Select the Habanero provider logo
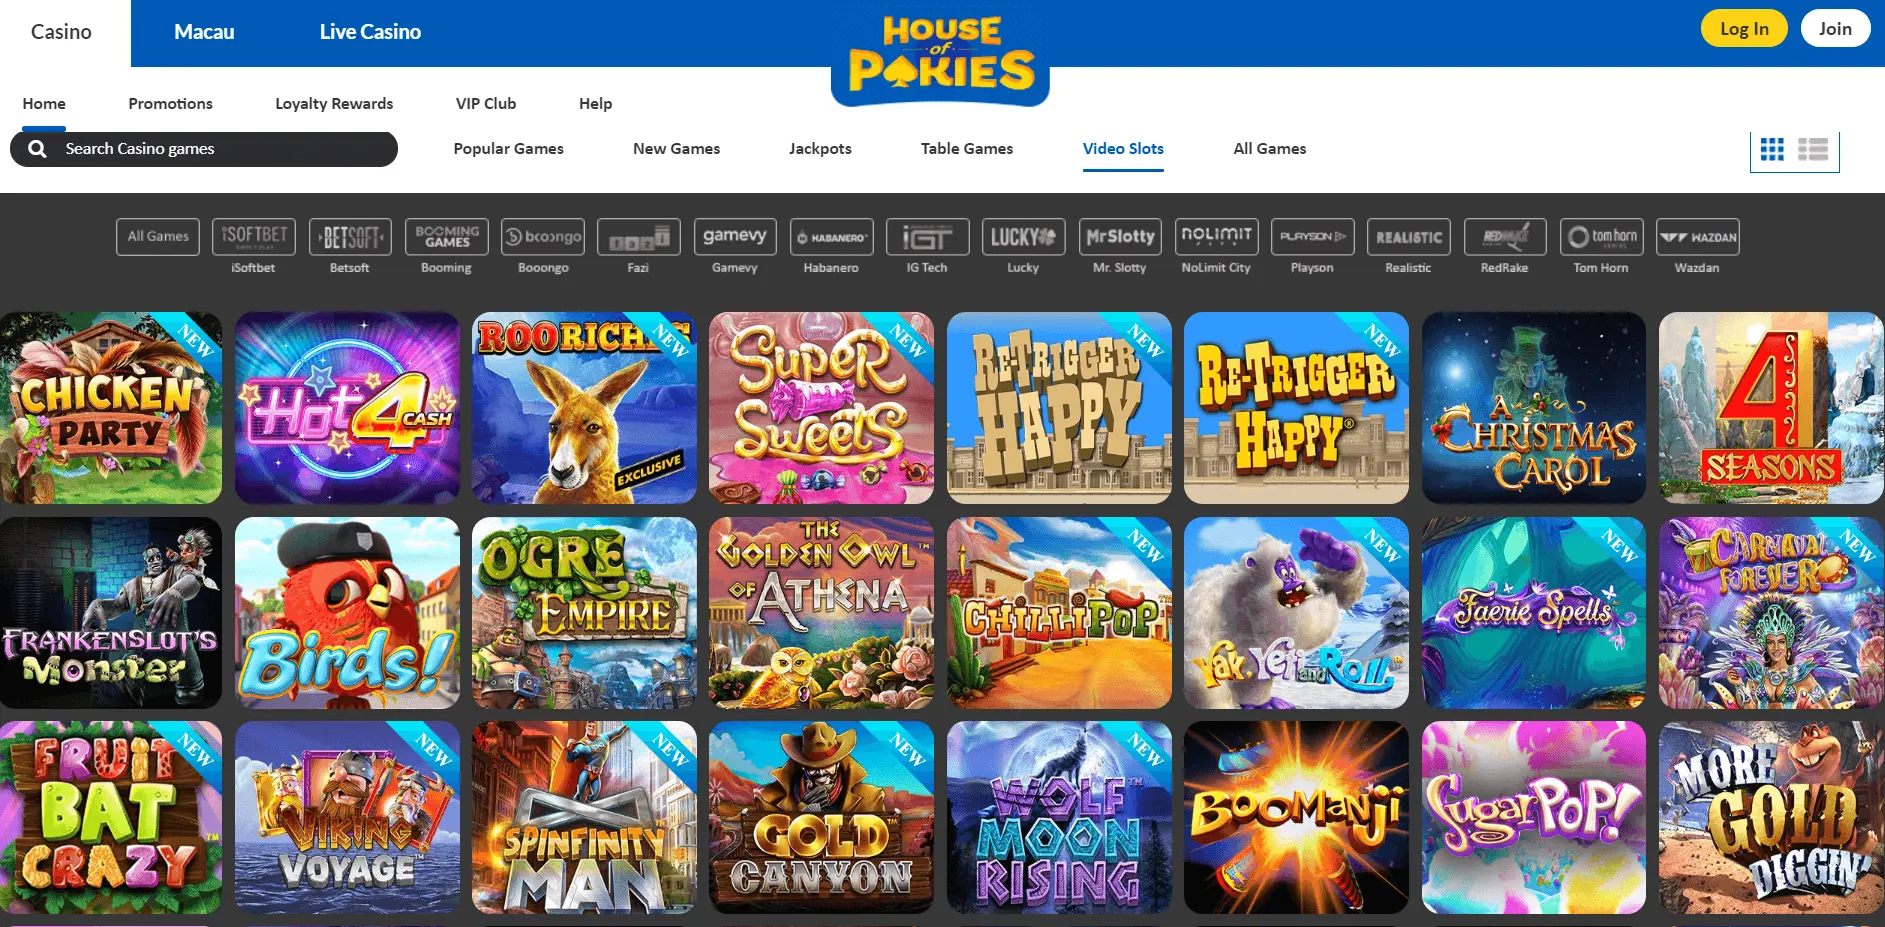The image size is (1885, 927). (831, 237)
